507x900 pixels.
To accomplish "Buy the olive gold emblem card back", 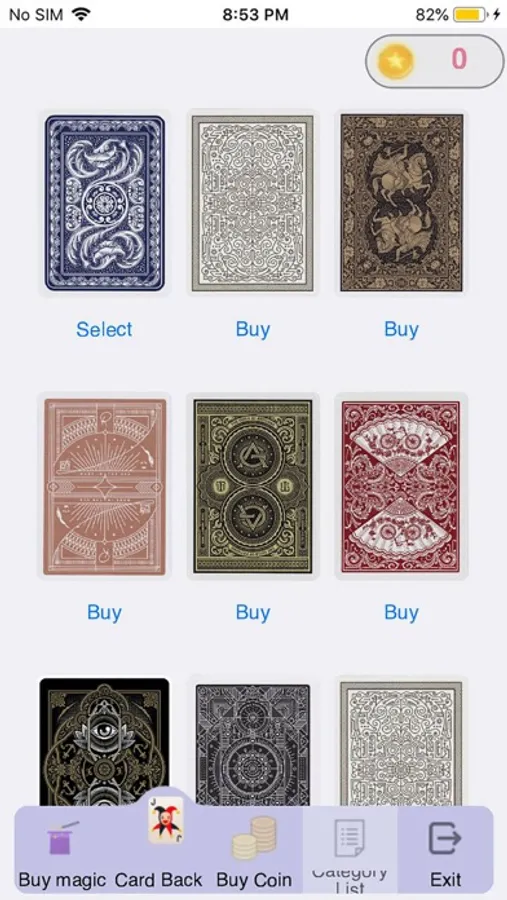I will [x=253, y=612].
